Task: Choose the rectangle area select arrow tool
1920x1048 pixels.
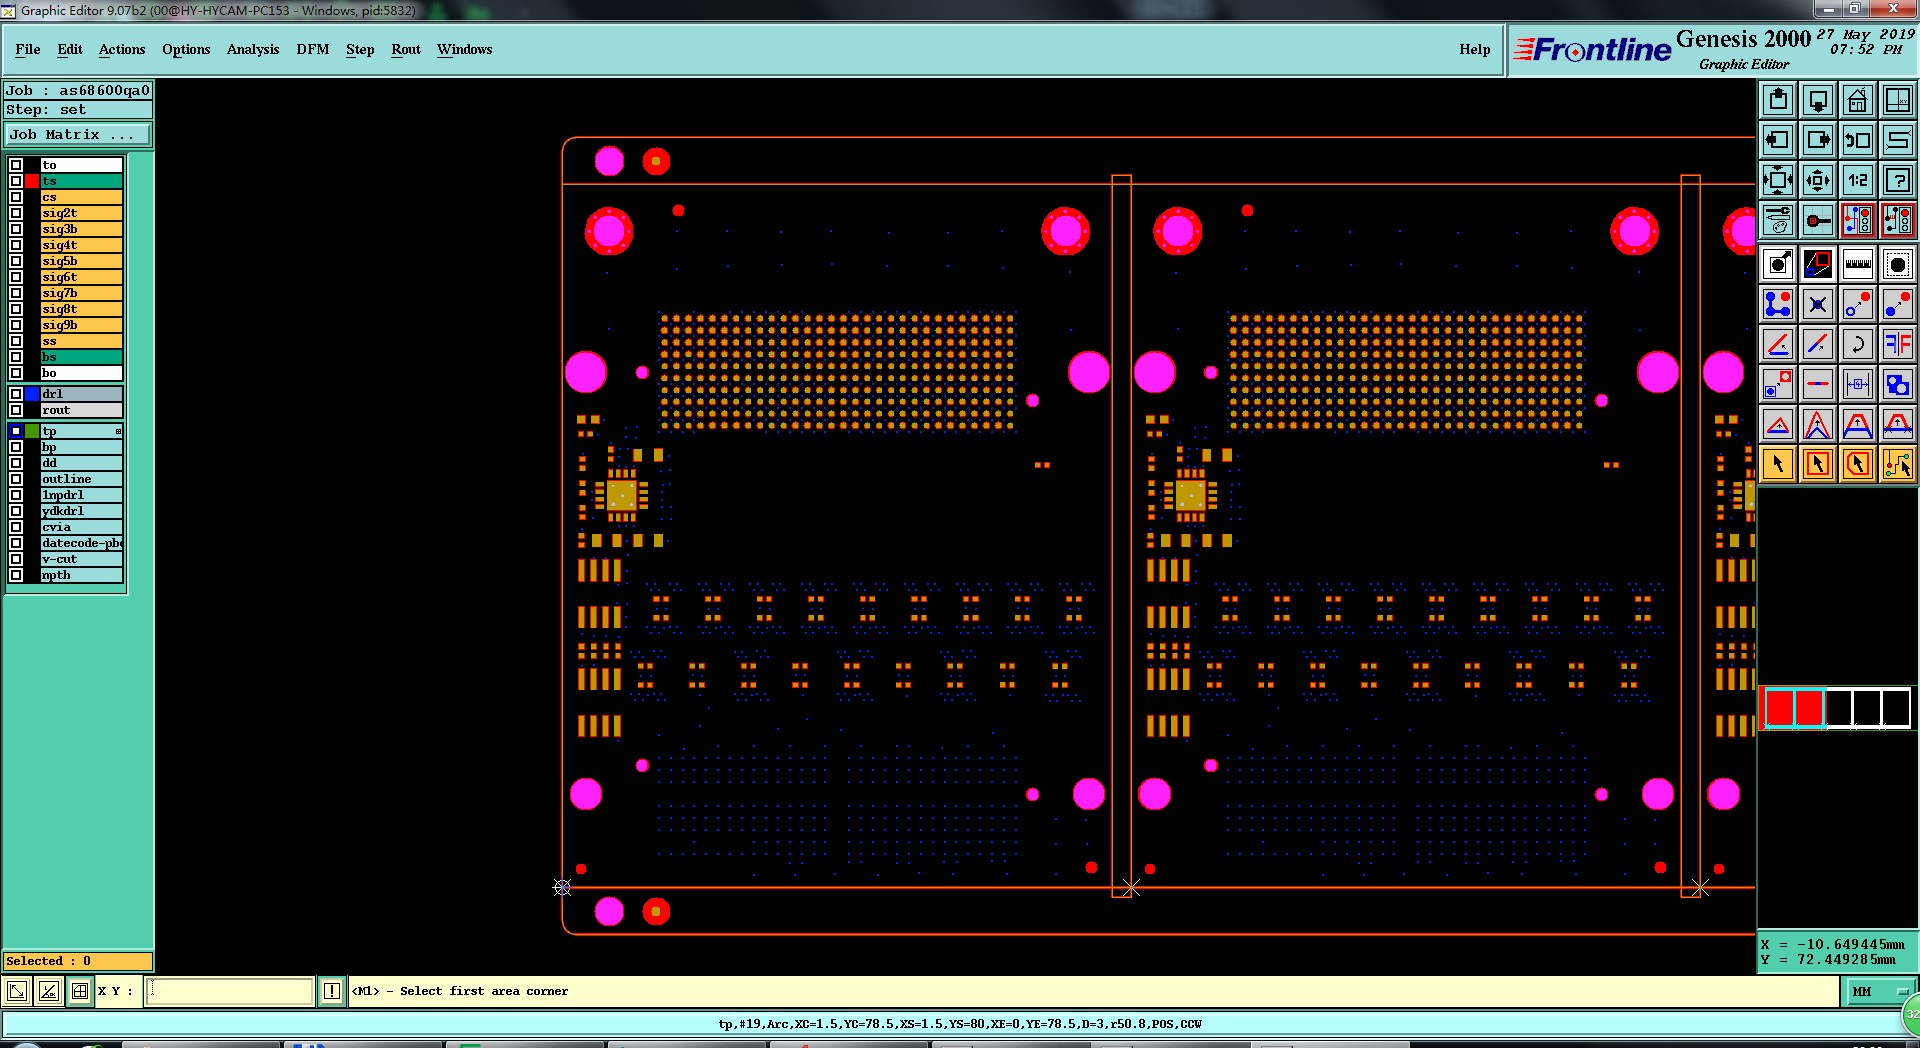Action: coord(1818,464)
